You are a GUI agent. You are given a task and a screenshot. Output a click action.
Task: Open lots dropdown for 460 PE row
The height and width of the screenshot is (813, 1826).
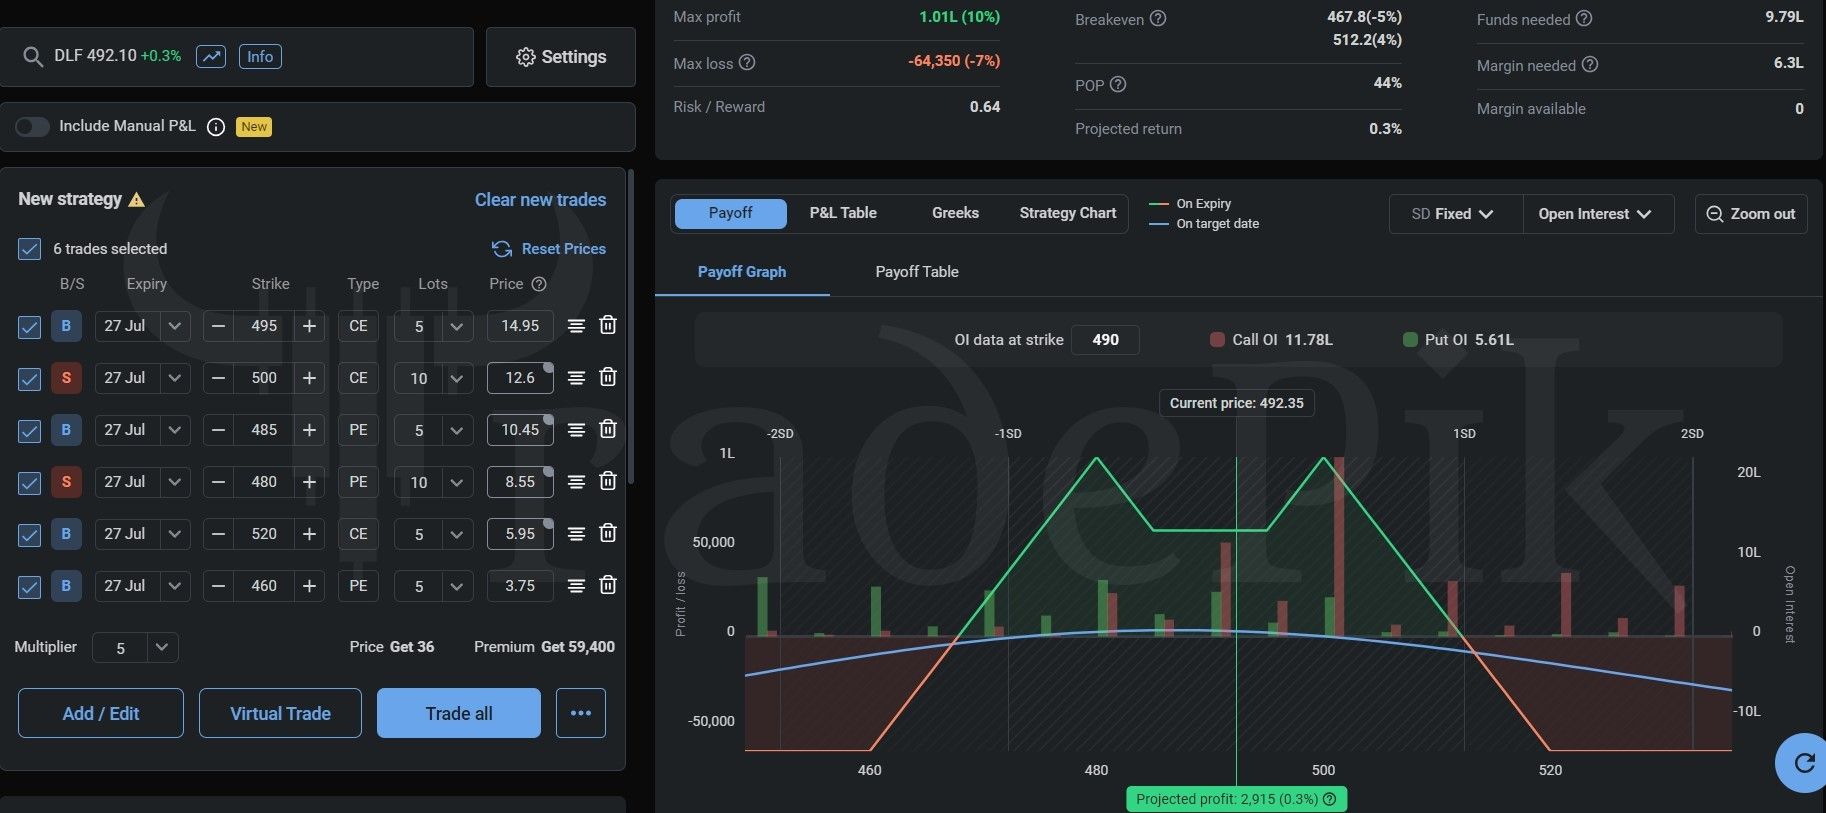[x=457, y=586]
